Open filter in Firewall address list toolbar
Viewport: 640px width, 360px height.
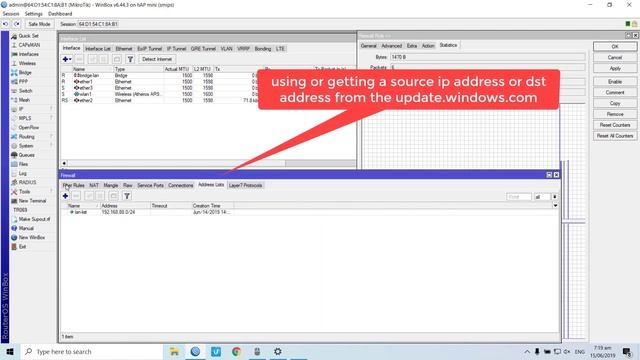127,196
